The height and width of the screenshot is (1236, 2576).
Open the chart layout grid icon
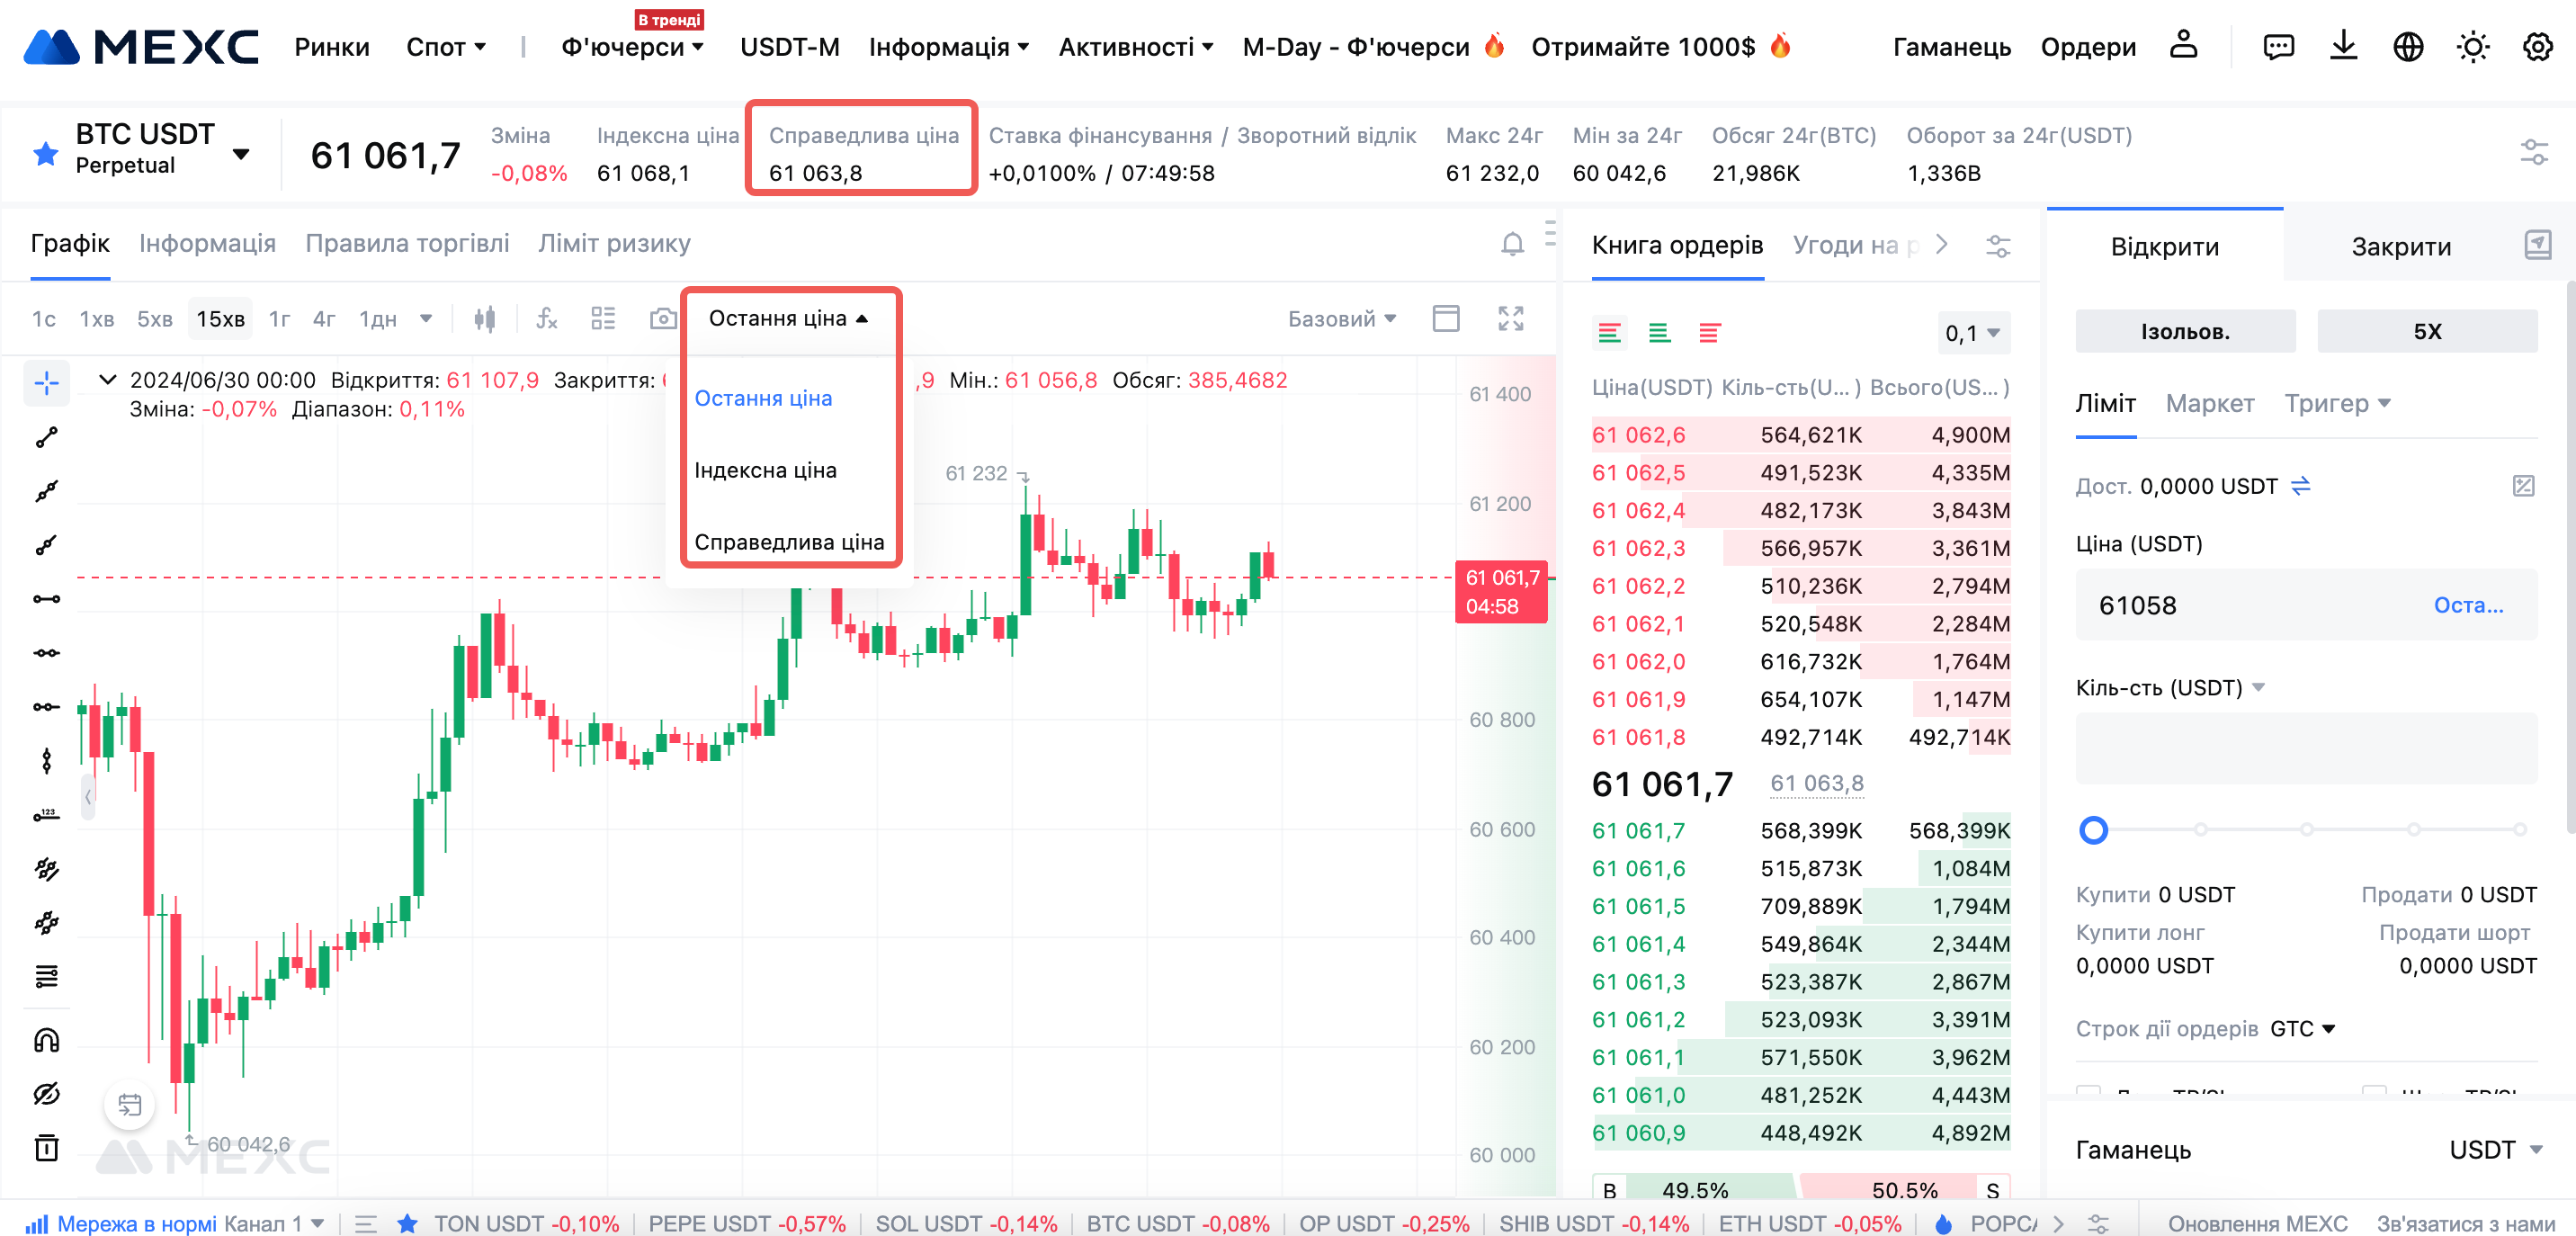point(603,319)
